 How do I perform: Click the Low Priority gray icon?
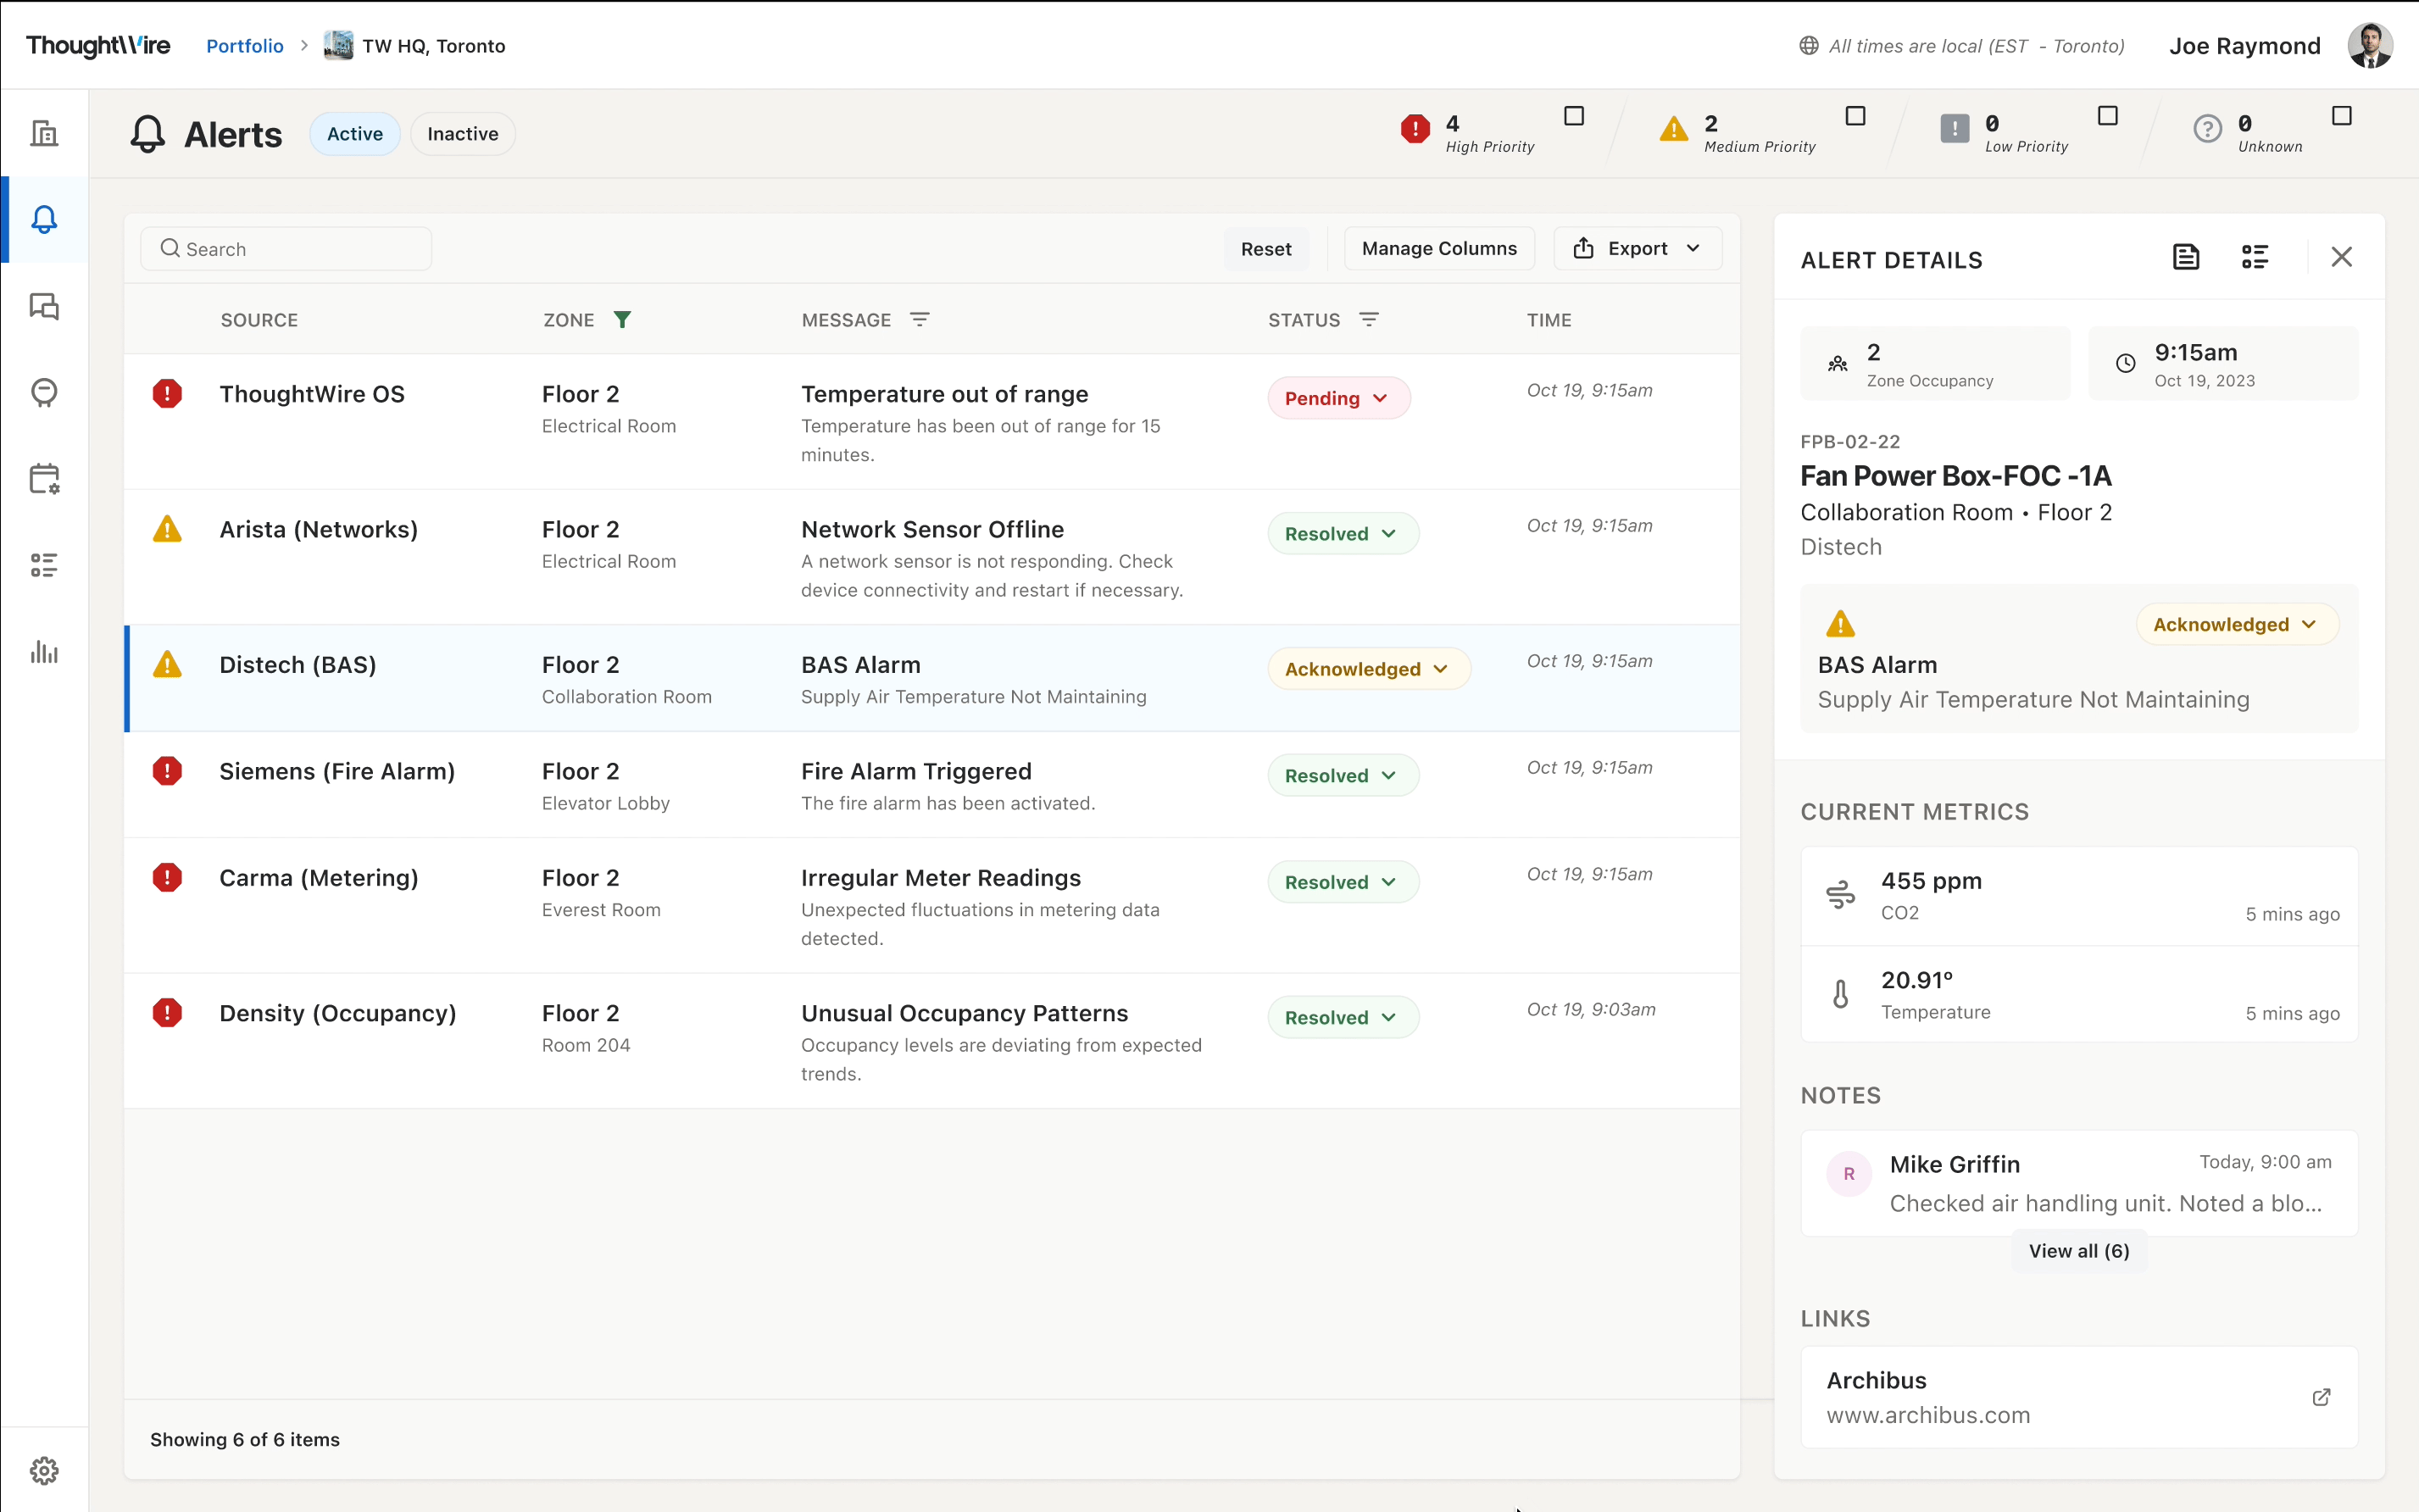pyautogui.click(x=1954, y=128)
